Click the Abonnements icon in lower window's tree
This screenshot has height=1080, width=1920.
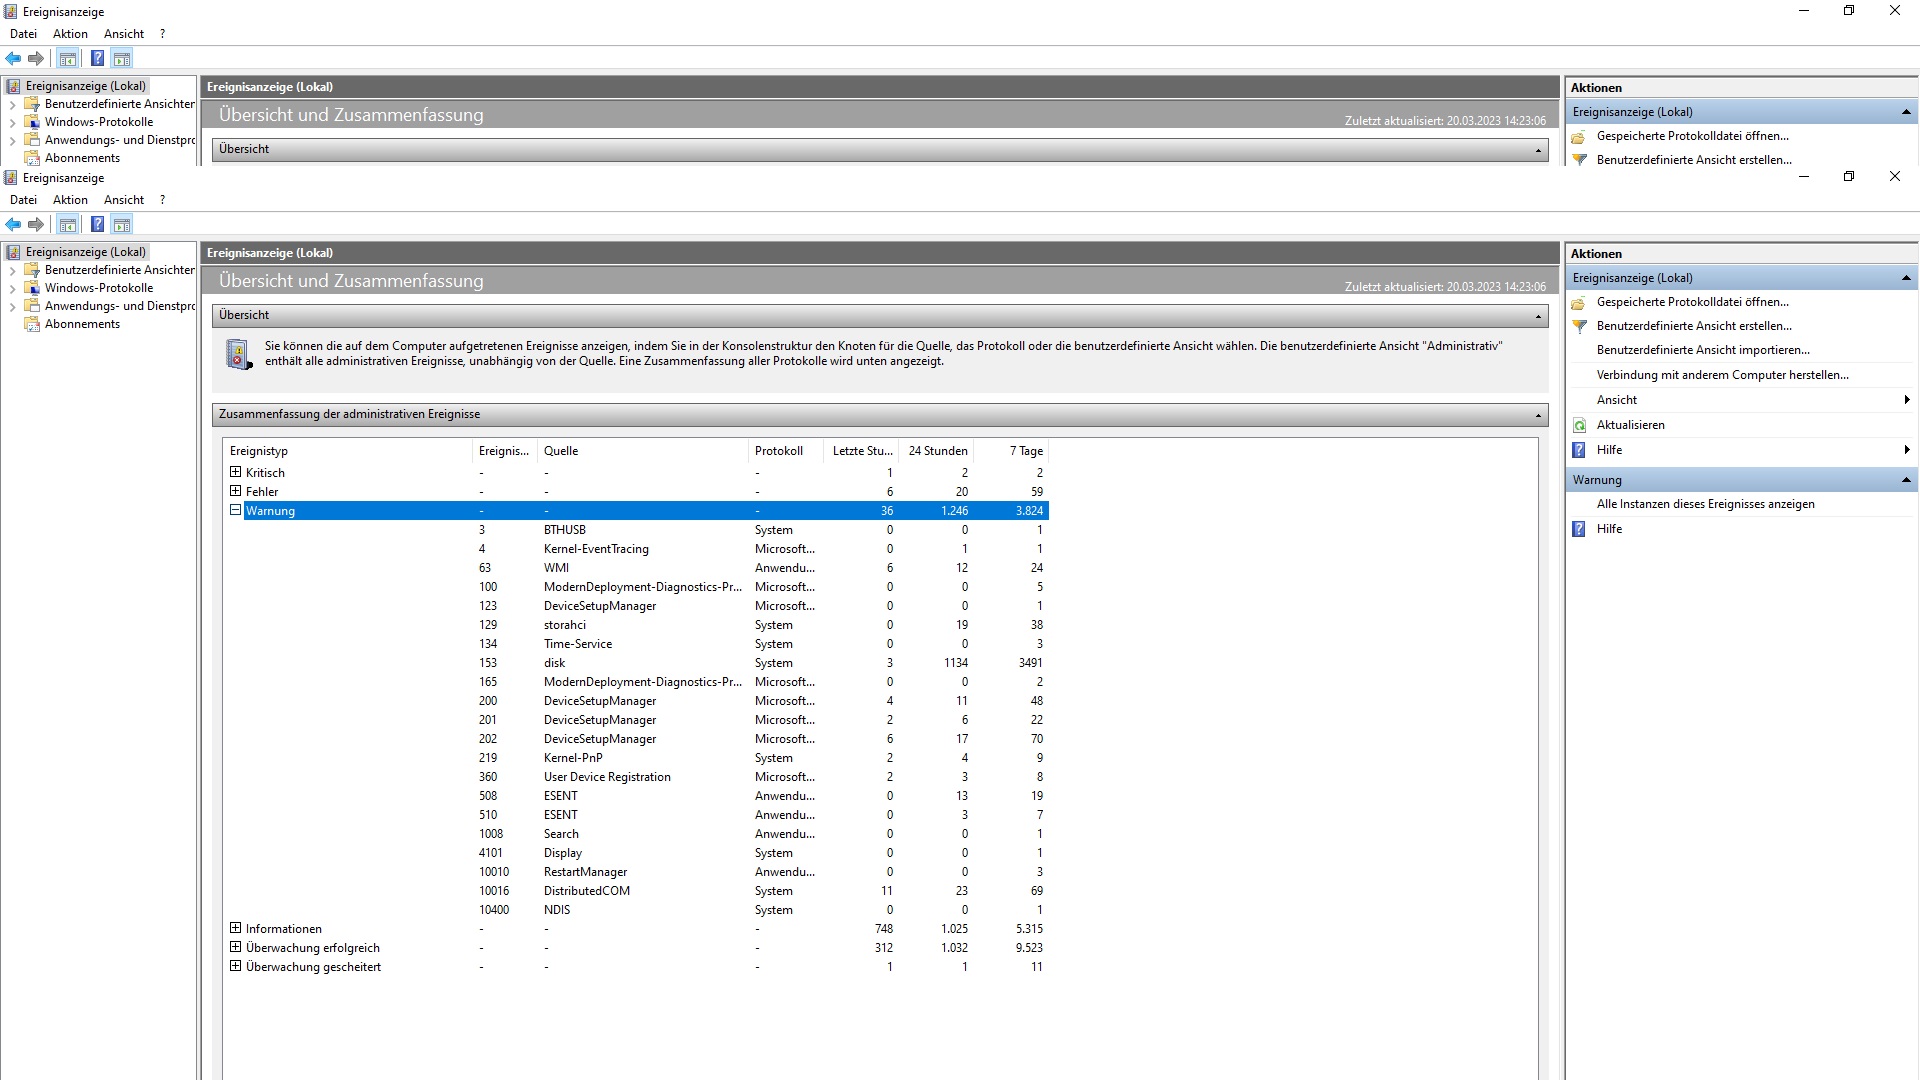coord(32,324)
